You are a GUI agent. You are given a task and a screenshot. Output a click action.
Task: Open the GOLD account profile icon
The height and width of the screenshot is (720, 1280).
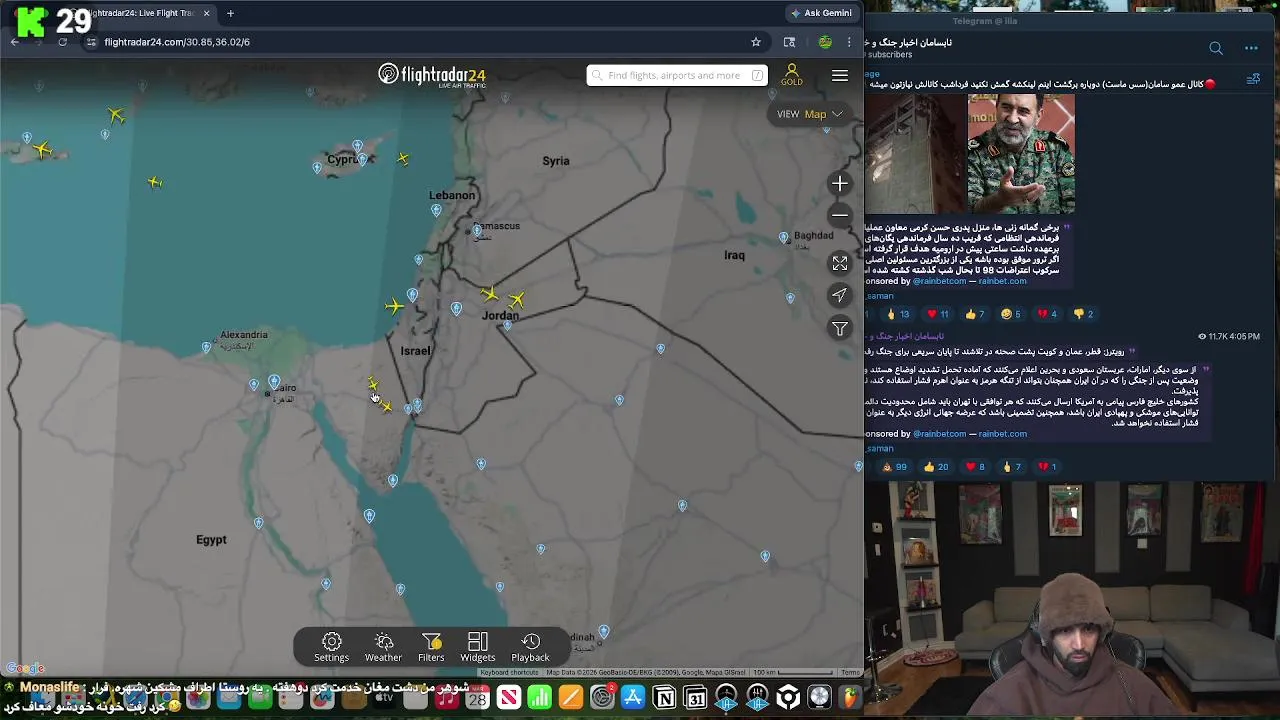click(x=791, y=75)
